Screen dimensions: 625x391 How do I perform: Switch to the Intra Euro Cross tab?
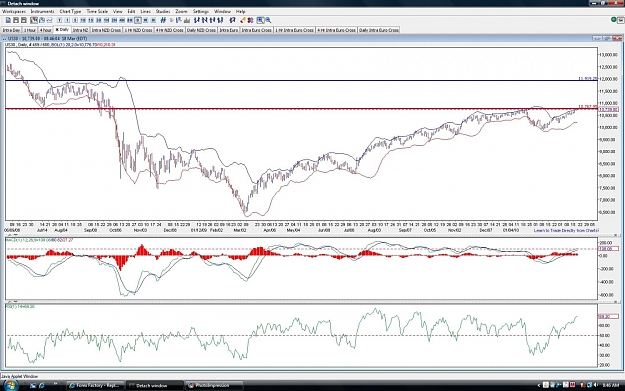[x=257, y=30]
